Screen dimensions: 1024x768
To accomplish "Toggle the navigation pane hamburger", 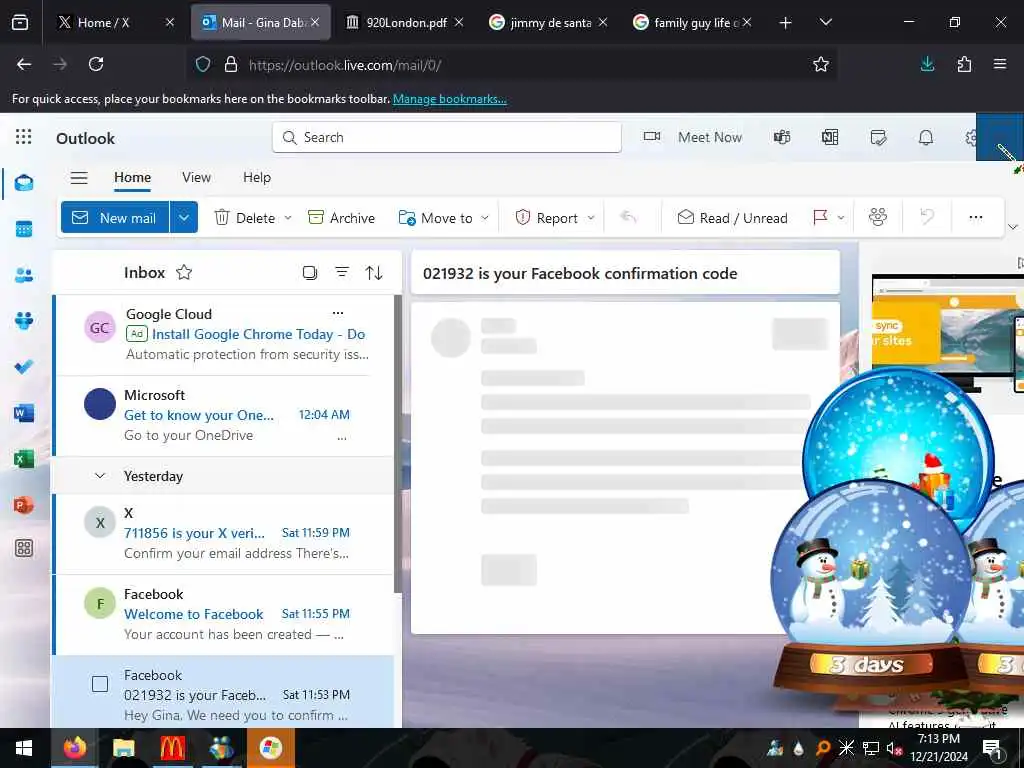I will tap(79, 178).
